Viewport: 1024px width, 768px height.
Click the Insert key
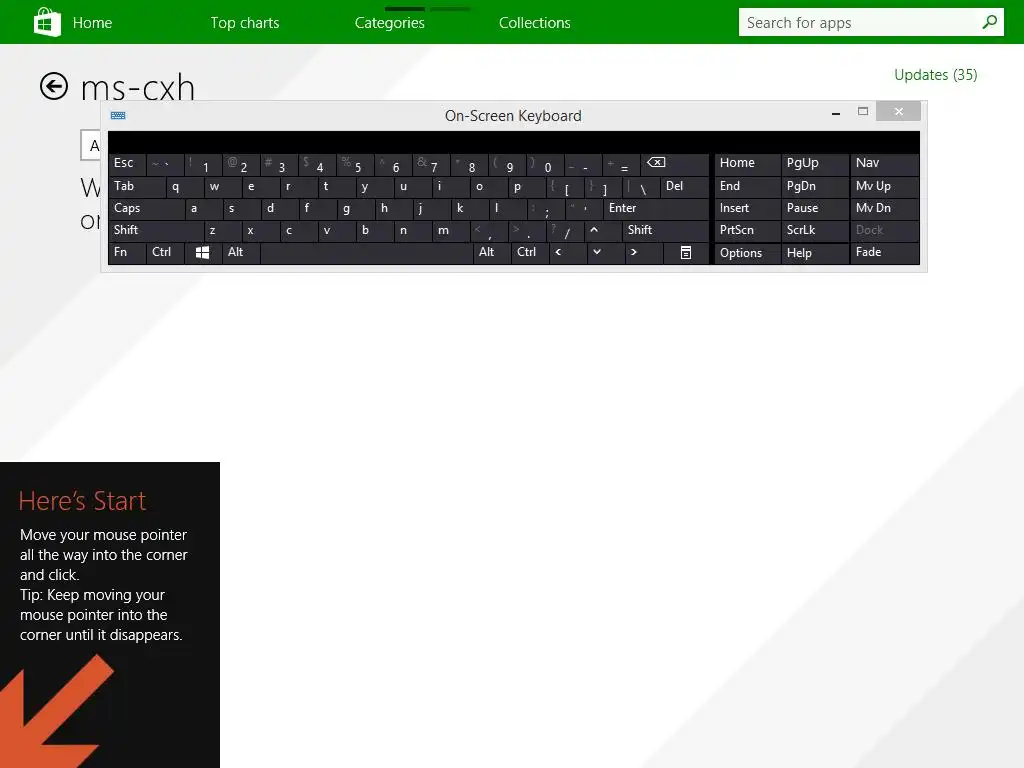tap(748, 209)
